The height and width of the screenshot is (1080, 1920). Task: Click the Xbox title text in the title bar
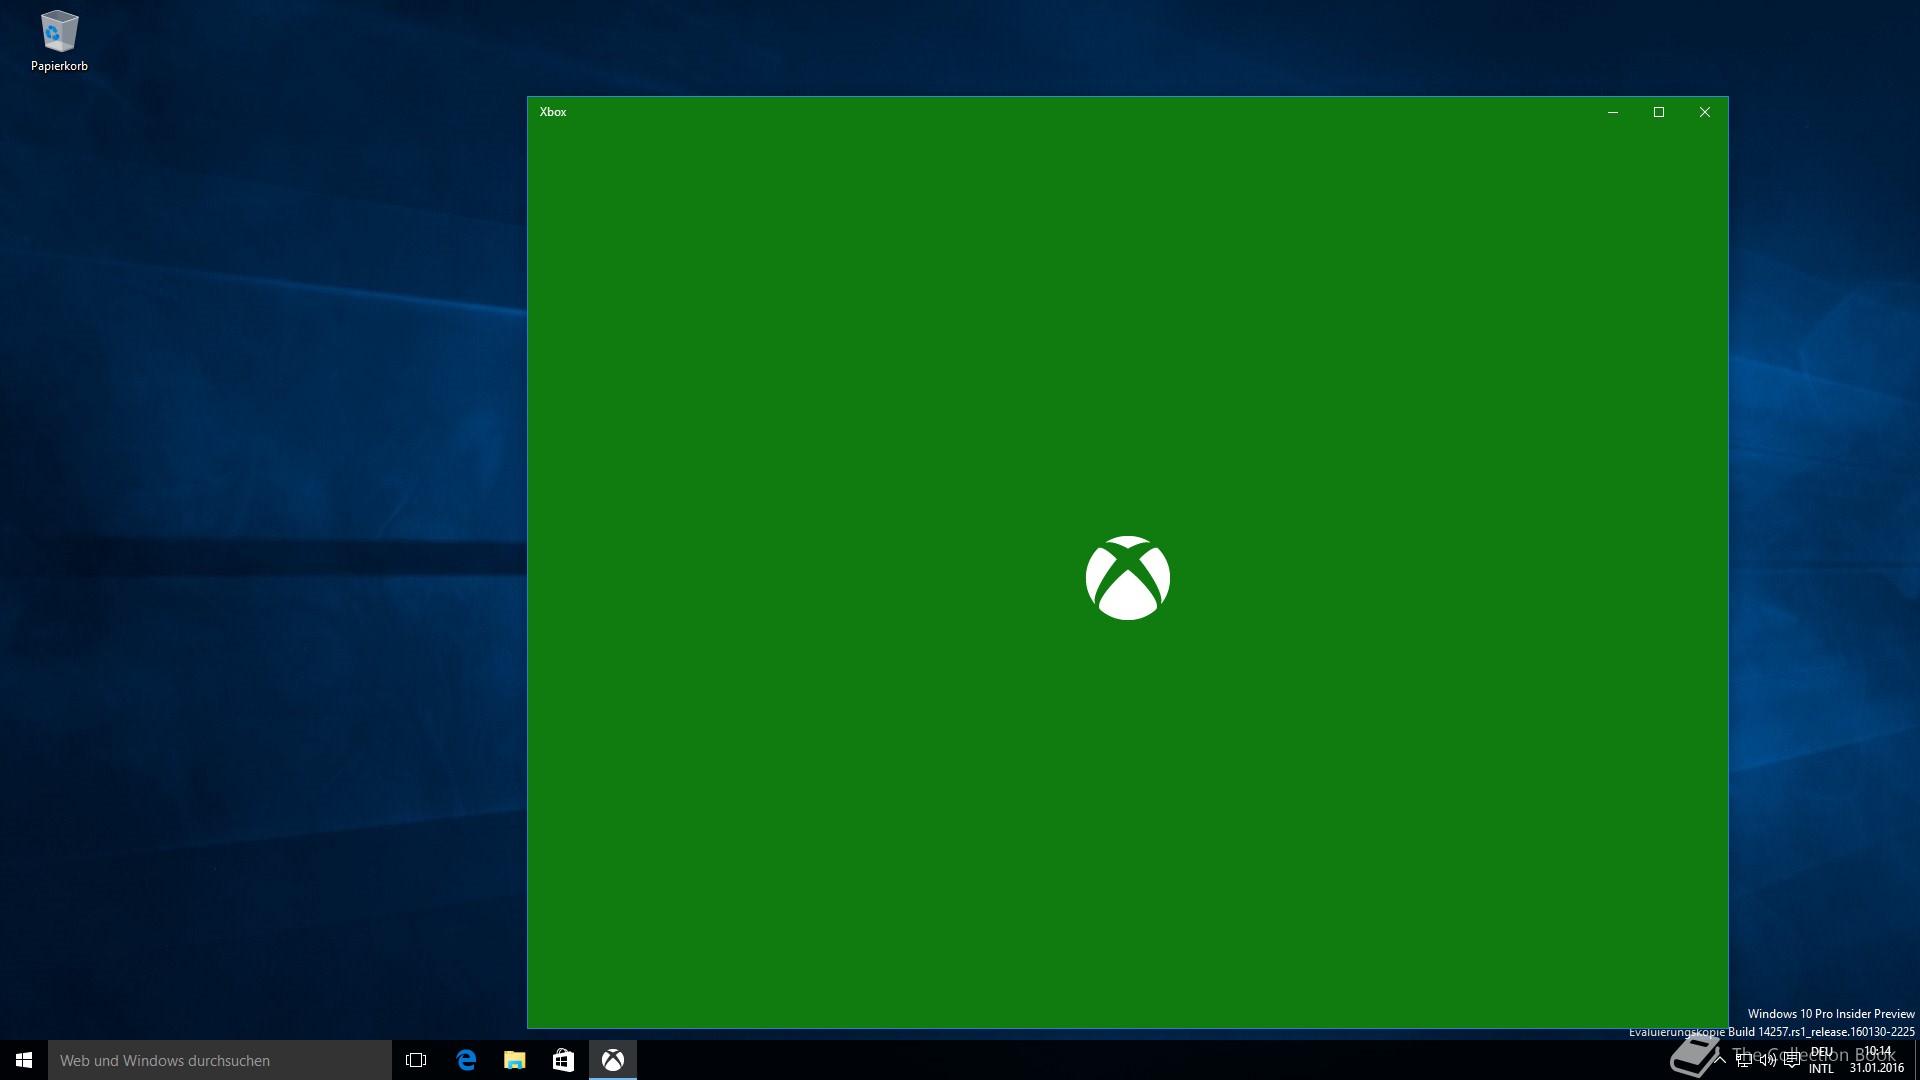coord(553,112)
